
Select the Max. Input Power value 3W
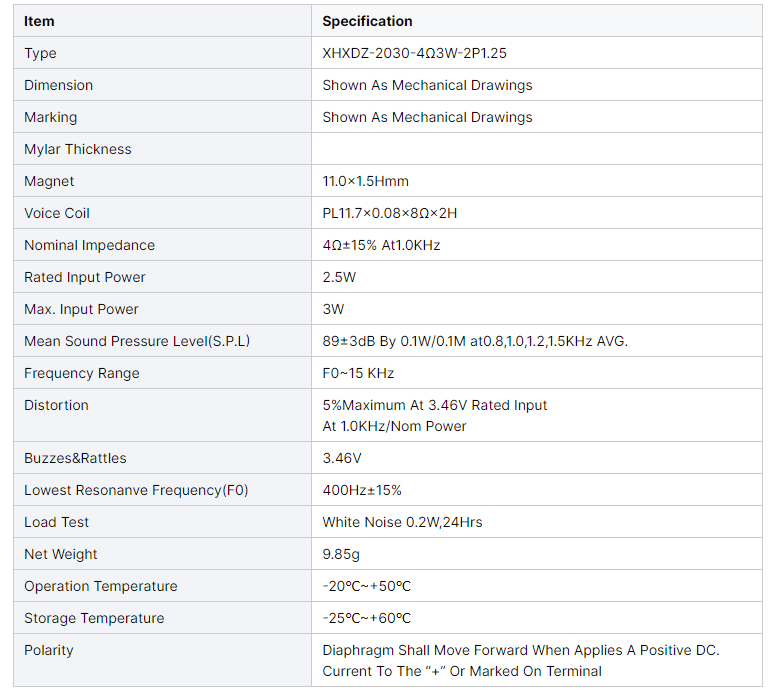pyautogui.click(x=333, y=309)
